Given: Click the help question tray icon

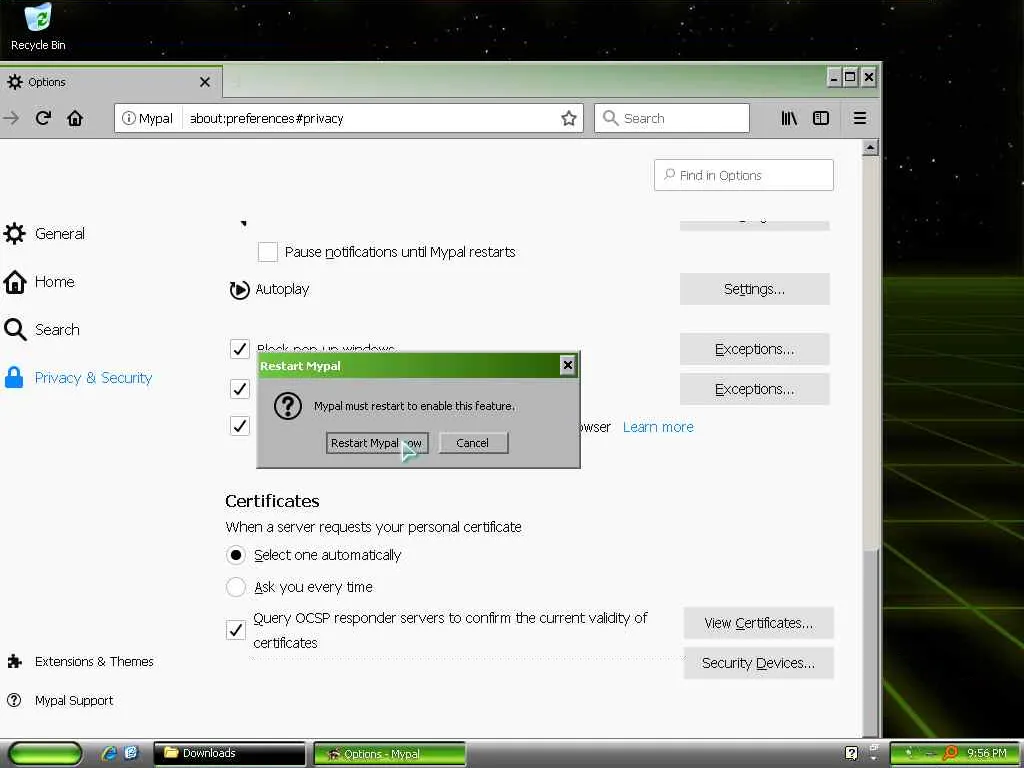Looking at the screenshot, I should [851, 753].
